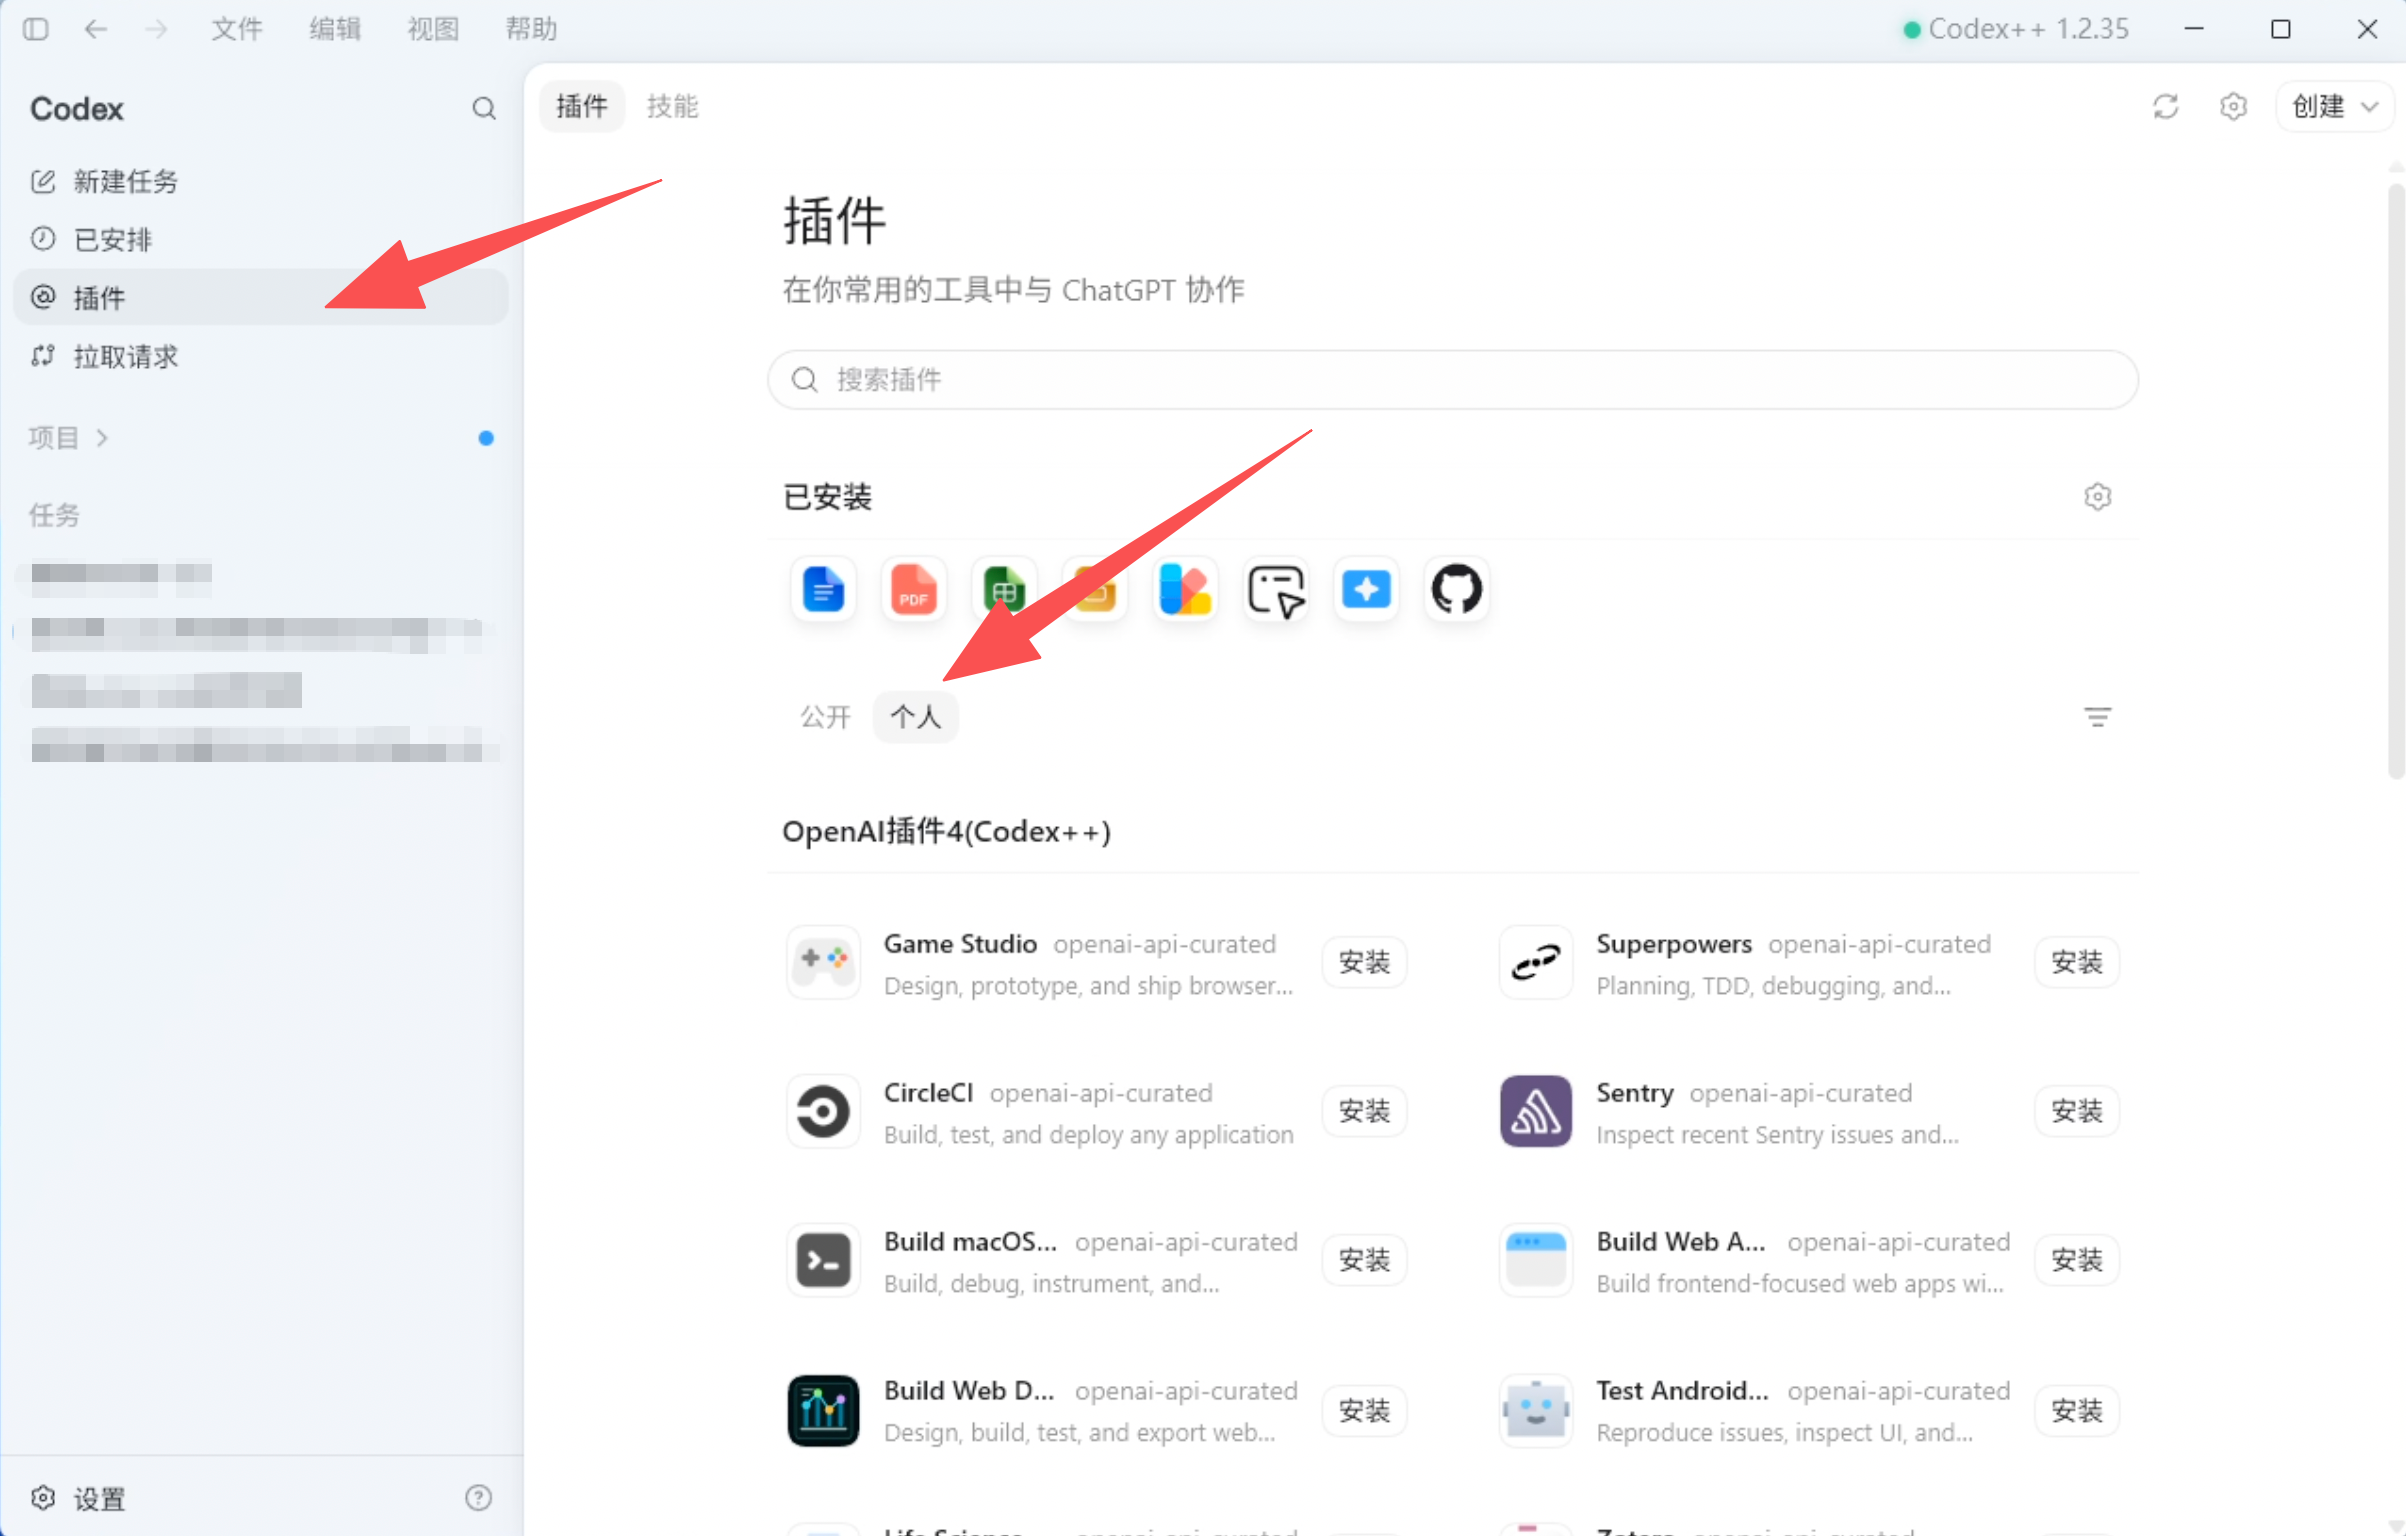2406x1536 pixels.
Task: Open the installed GitHub plugin icon
Action: point(1457,589)
